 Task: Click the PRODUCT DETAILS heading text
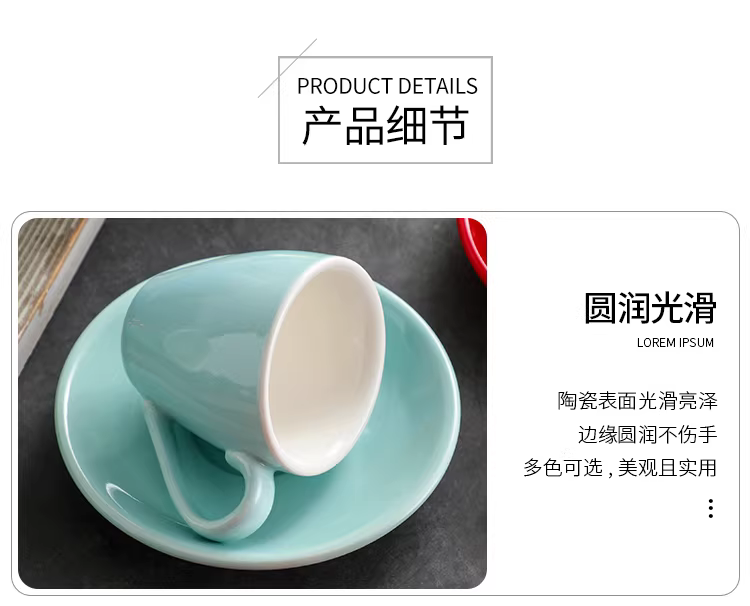pos(387,86)
